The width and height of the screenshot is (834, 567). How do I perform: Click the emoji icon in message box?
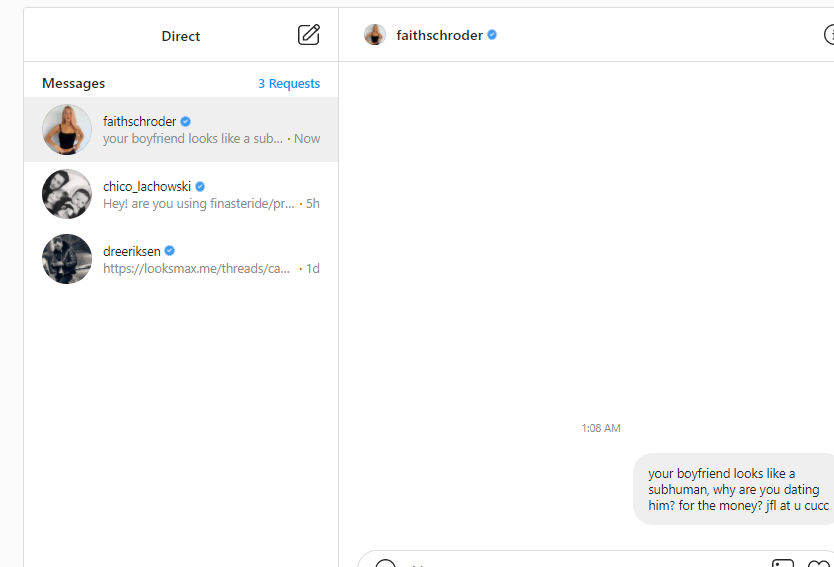(385, 564)
